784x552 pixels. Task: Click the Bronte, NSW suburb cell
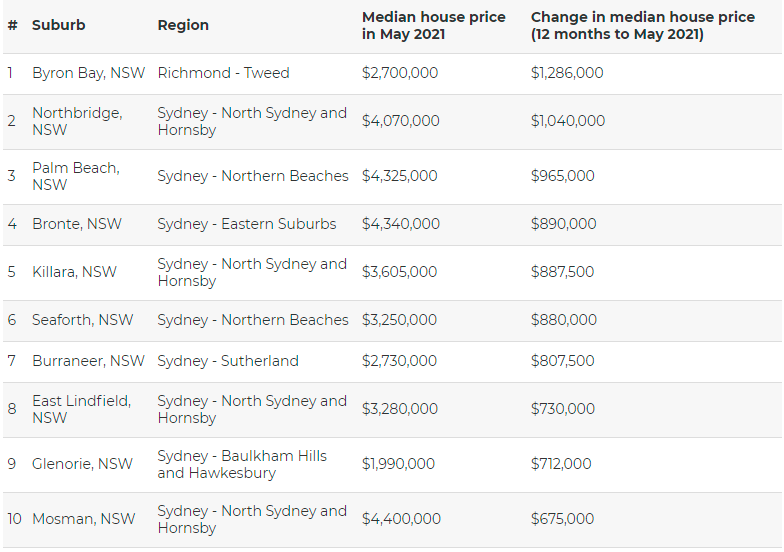point(77,224)
